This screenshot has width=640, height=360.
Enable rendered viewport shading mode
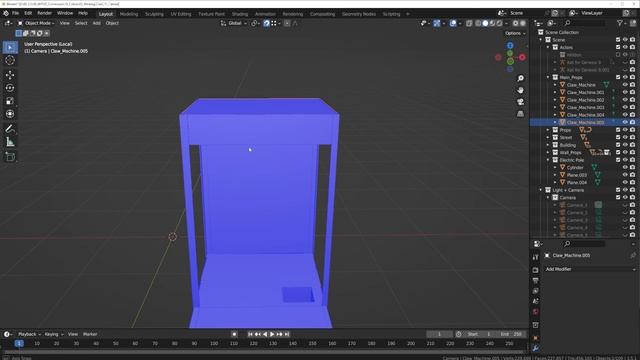[499, 23]
